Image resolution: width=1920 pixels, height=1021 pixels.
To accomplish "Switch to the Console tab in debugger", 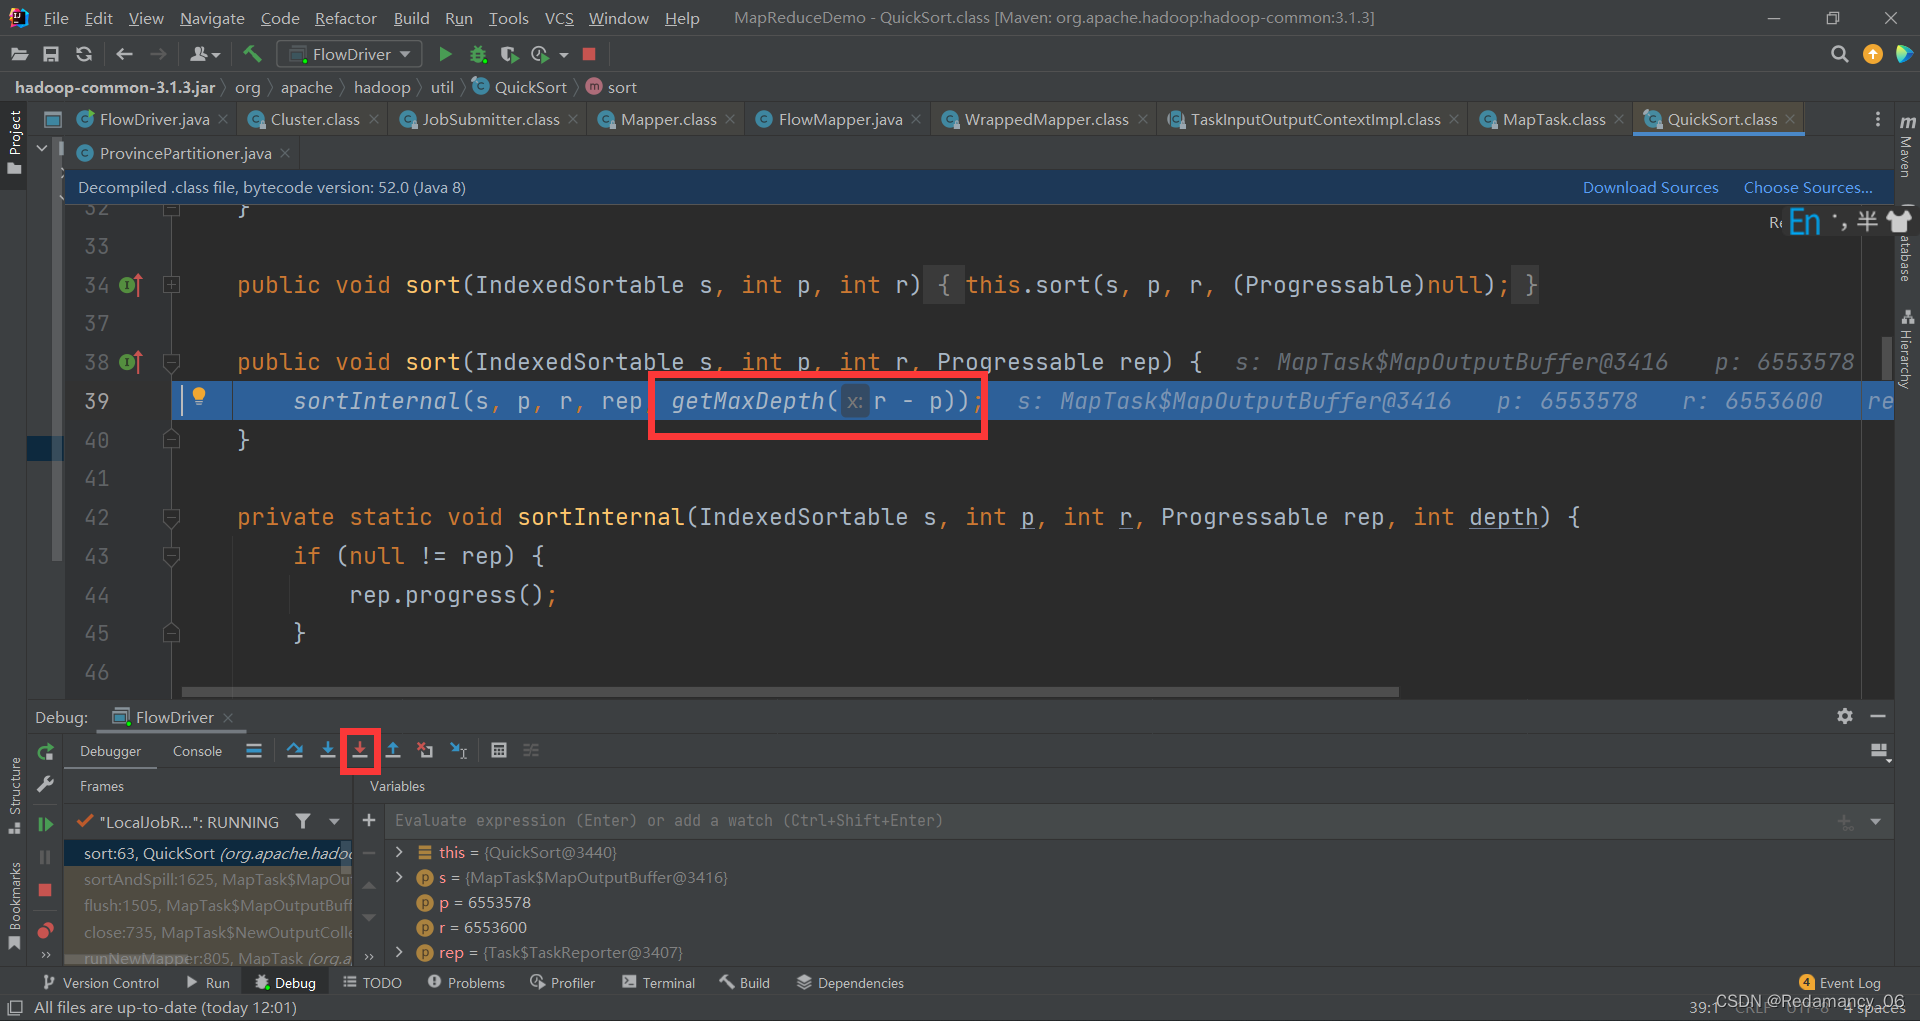I will pyautogui.click(x=197, y=751).
